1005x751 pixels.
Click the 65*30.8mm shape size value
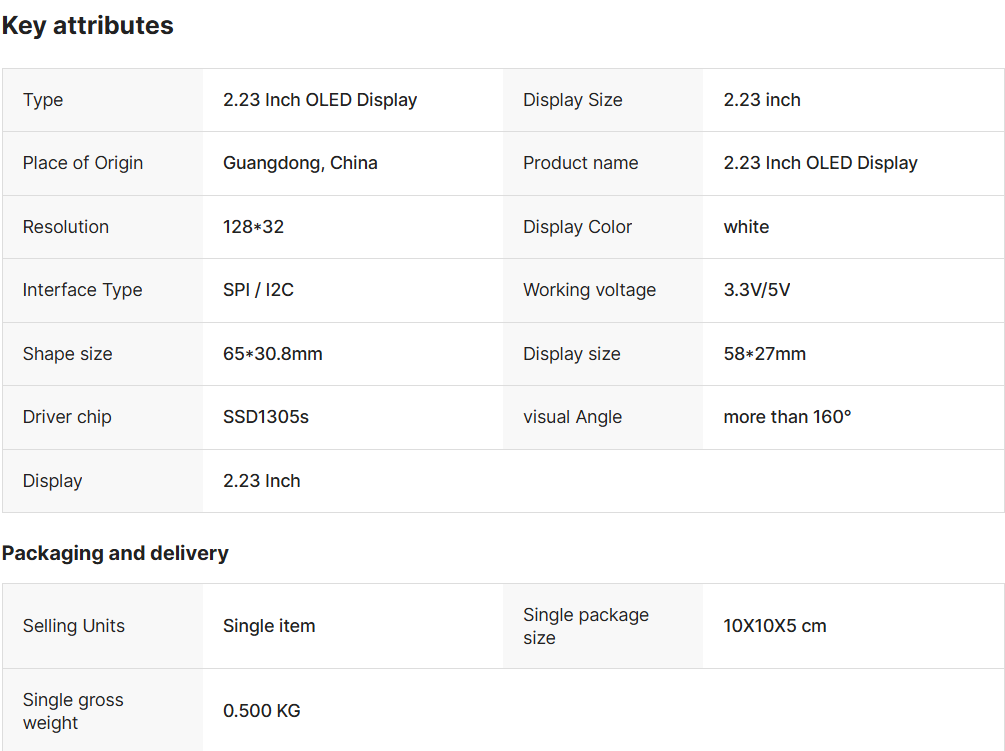click(272, 354)
